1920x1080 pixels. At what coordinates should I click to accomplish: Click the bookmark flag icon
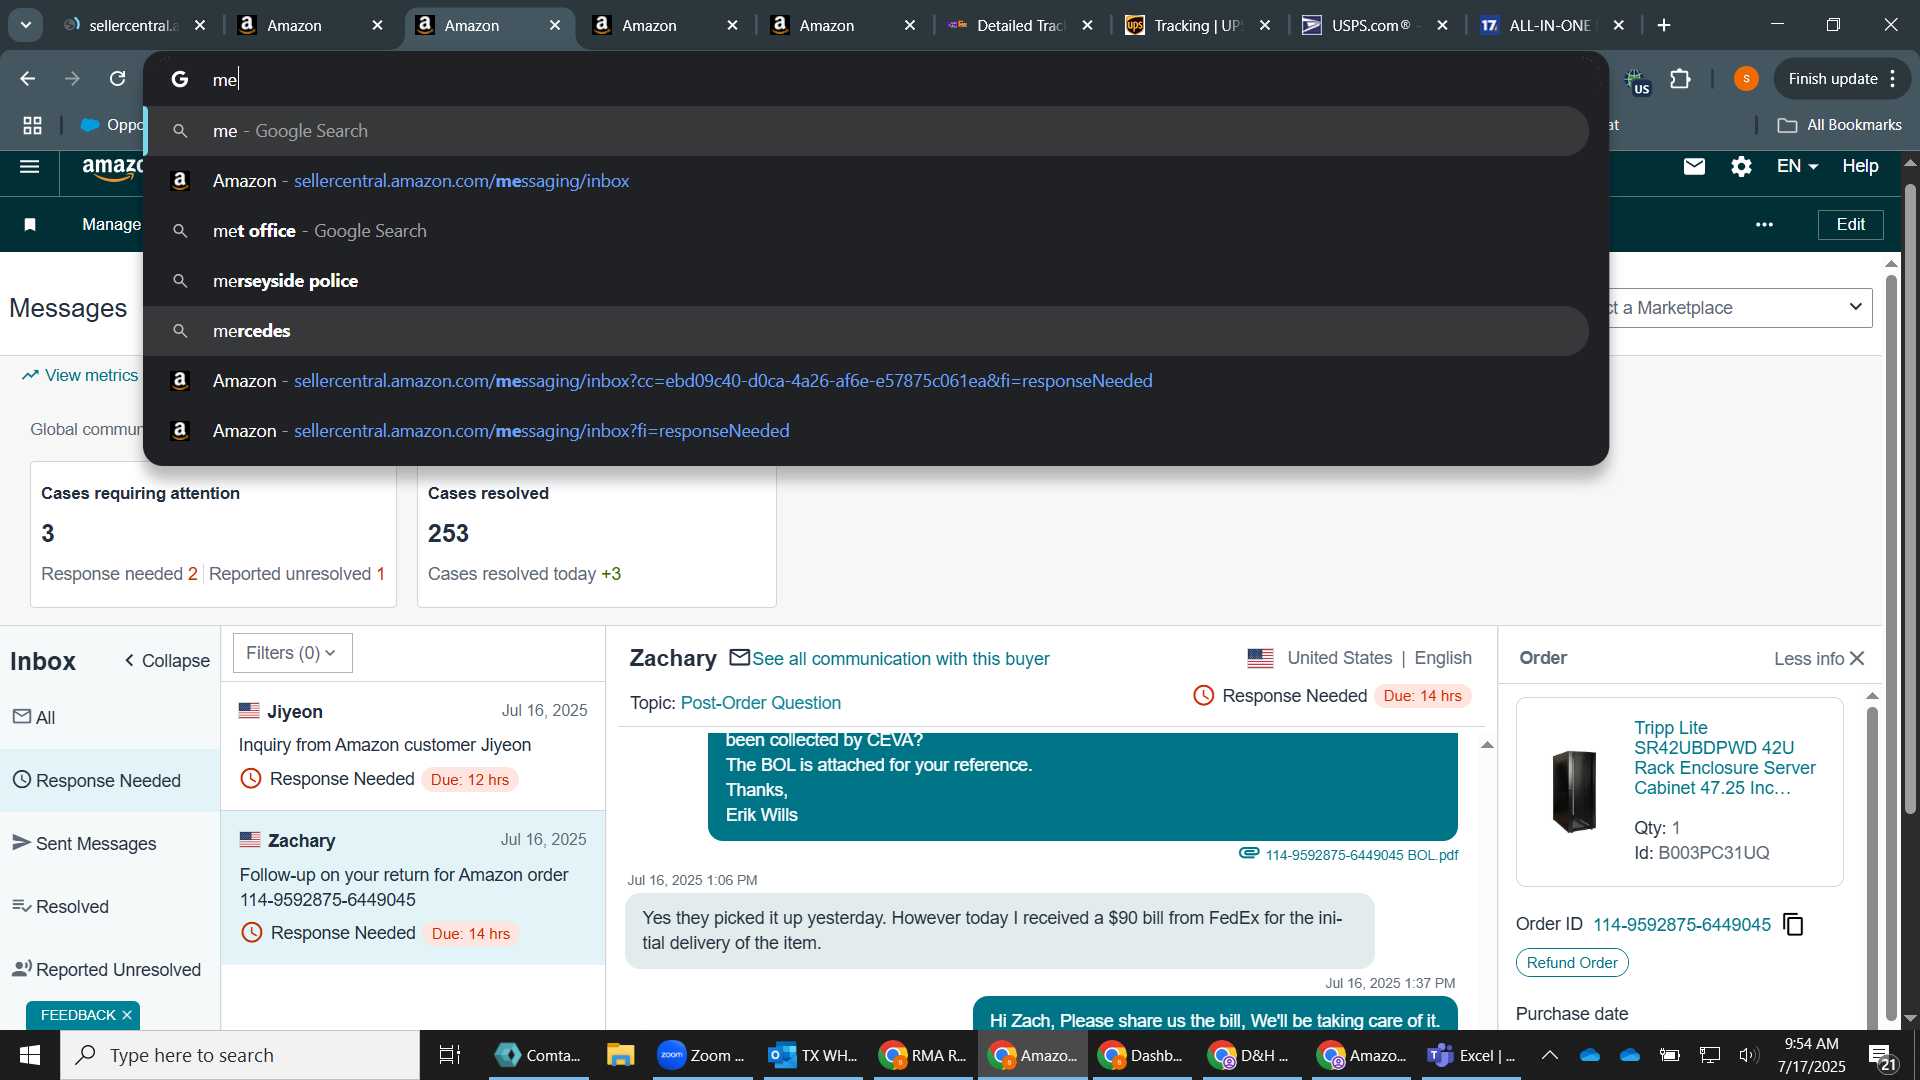[x=30, y=225]
